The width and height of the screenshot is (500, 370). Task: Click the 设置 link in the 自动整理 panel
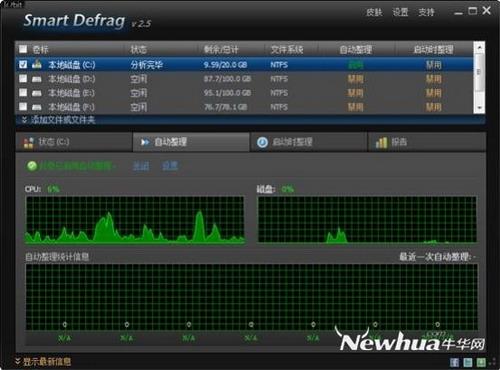170,166
